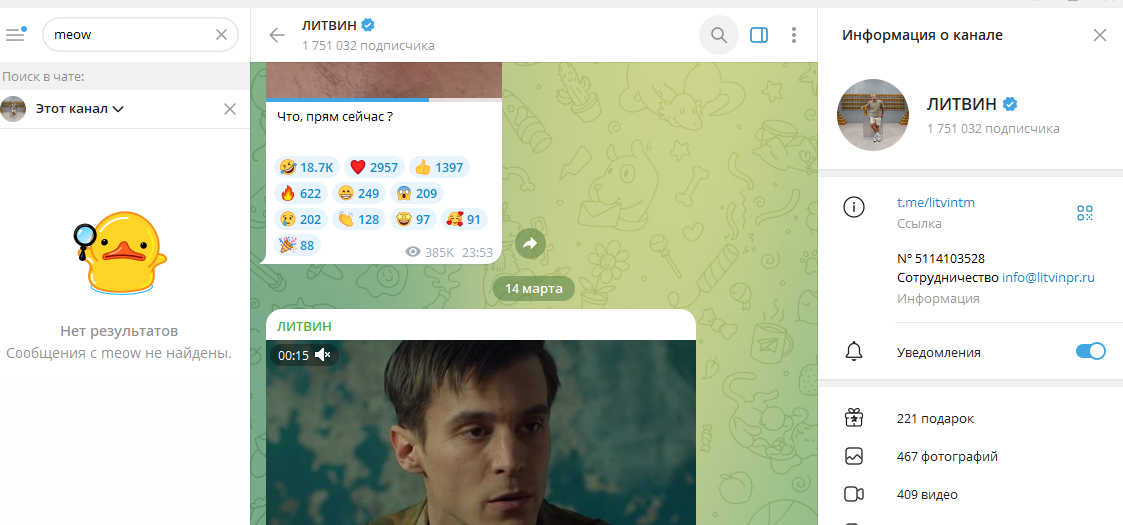Add screaming face reaction with 209
1123x525 pixels.
tap(416, 193)
